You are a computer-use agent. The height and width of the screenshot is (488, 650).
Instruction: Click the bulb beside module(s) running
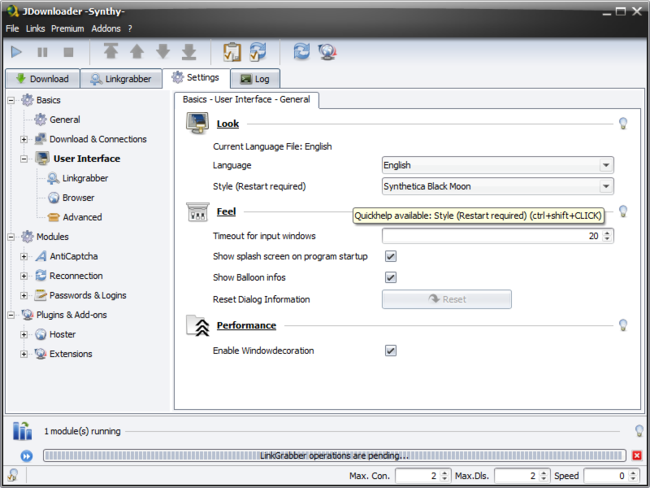639,431
